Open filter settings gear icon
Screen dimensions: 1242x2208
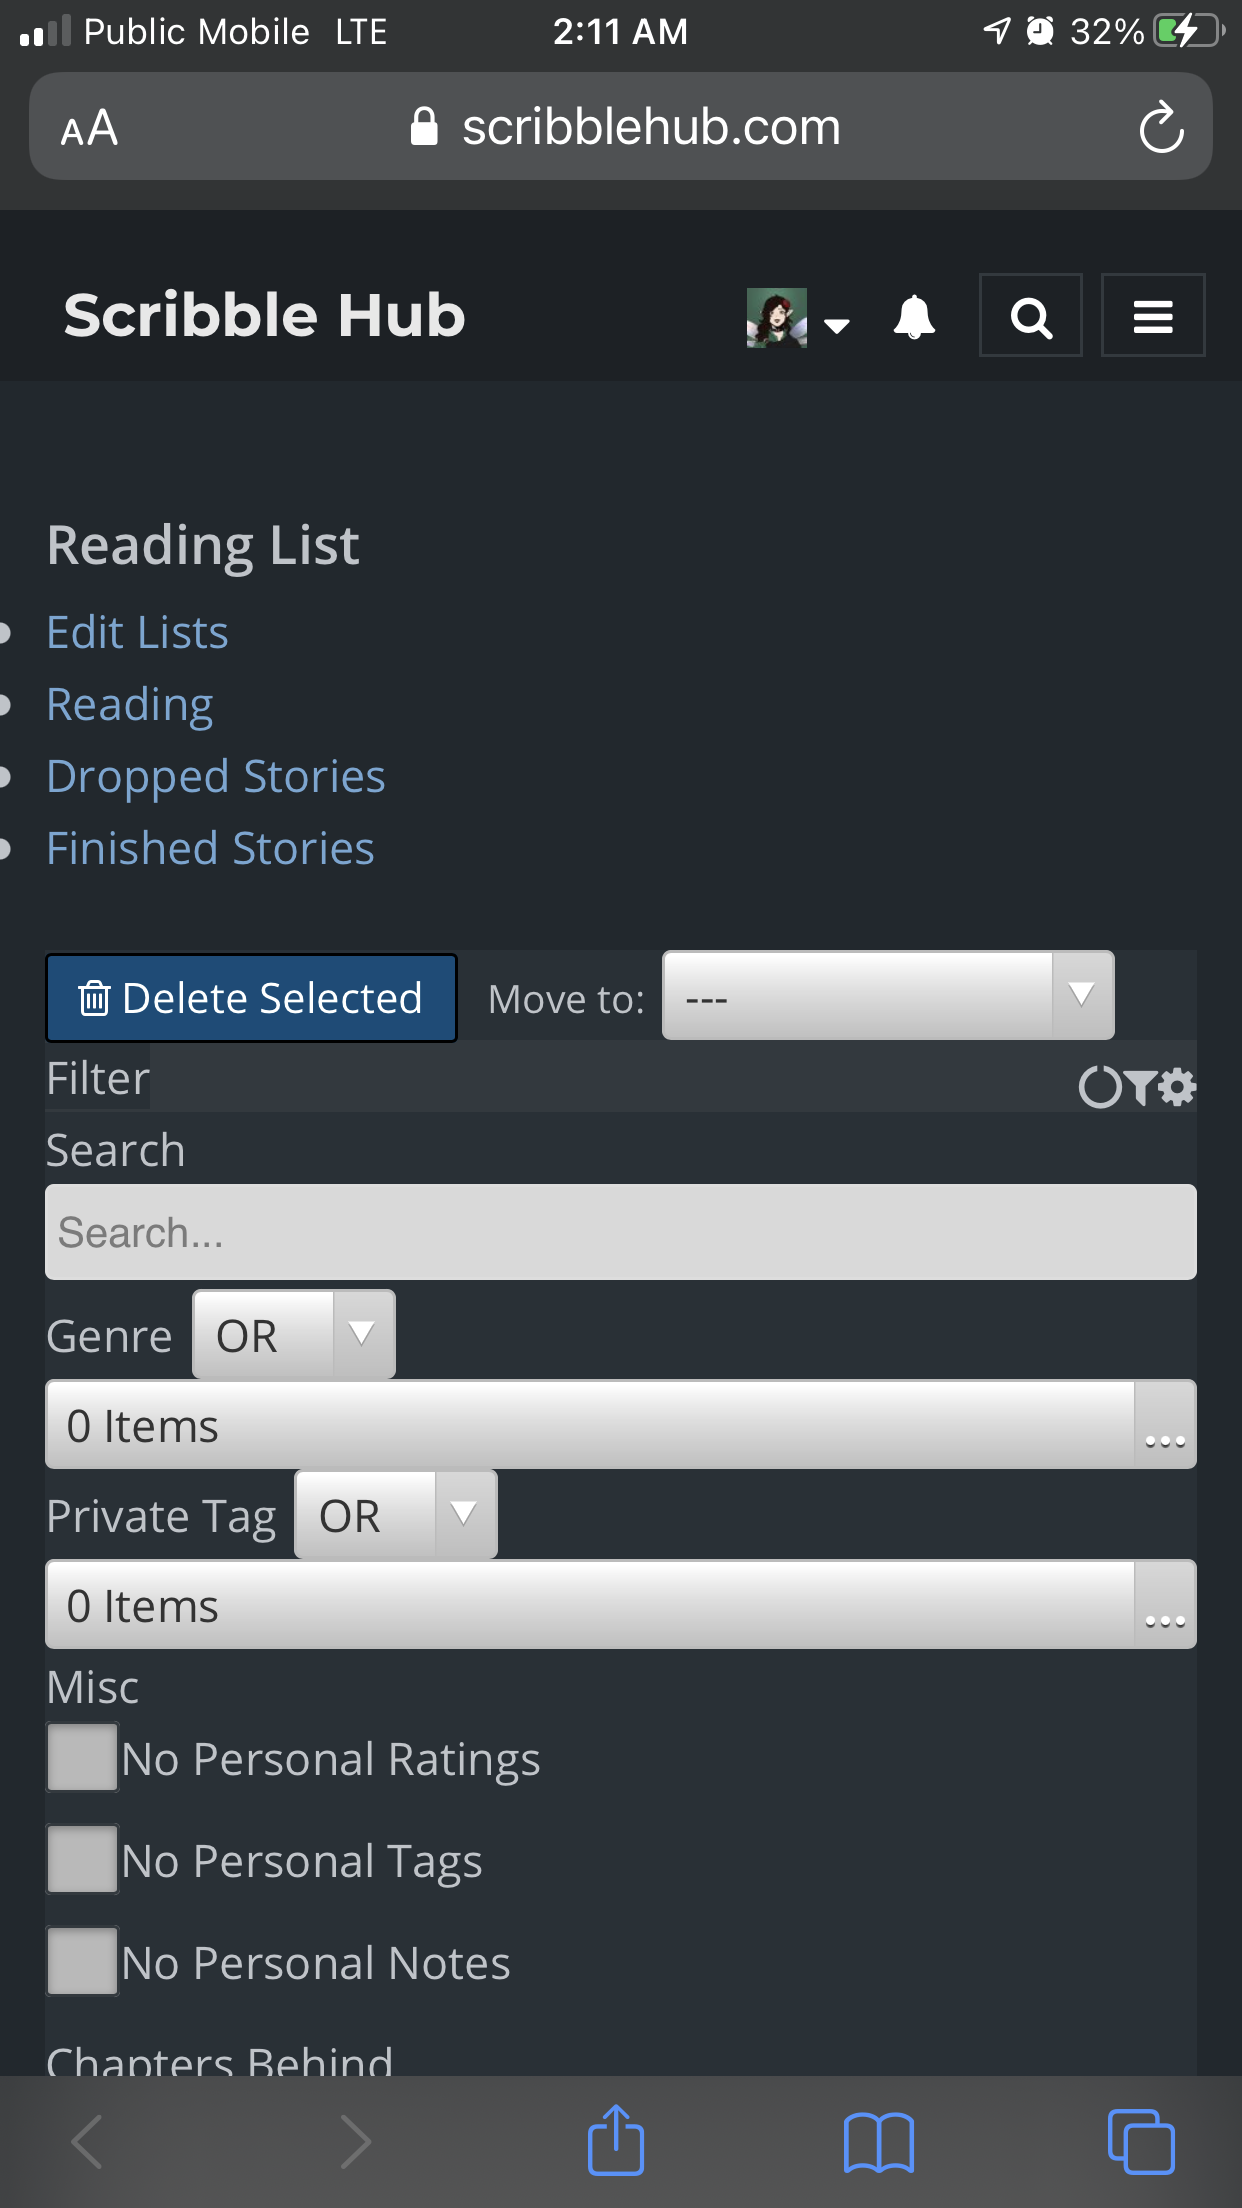pos(1178,1087)
